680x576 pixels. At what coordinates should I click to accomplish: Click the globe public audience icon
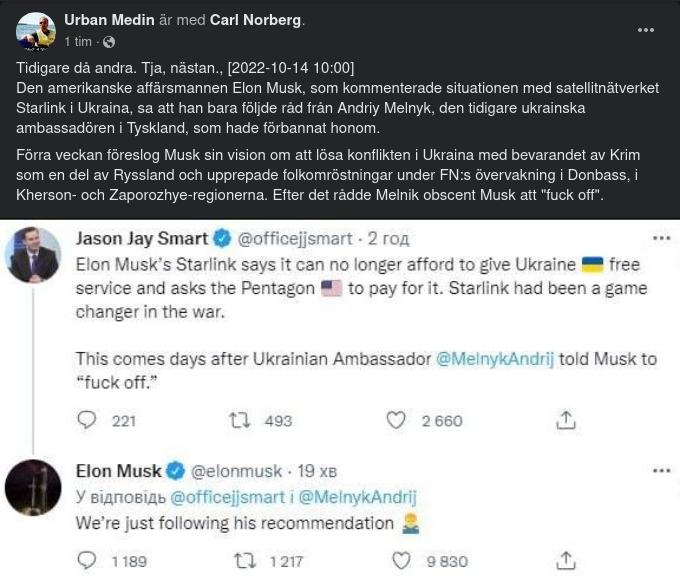tap(108, 42)
